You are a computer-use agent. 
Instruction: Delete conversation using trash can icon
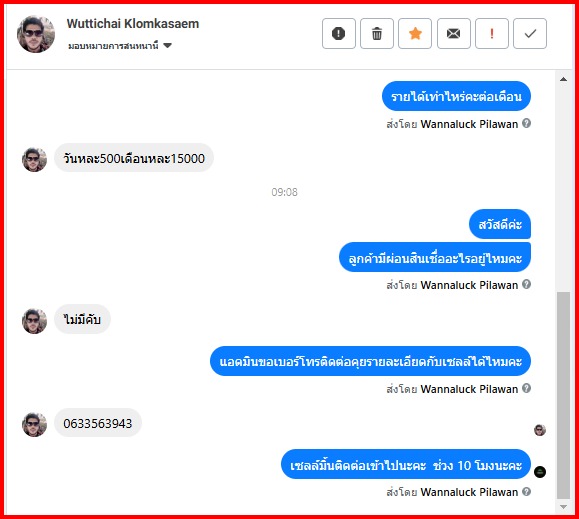pyautogui.click(x=377, y=34)
